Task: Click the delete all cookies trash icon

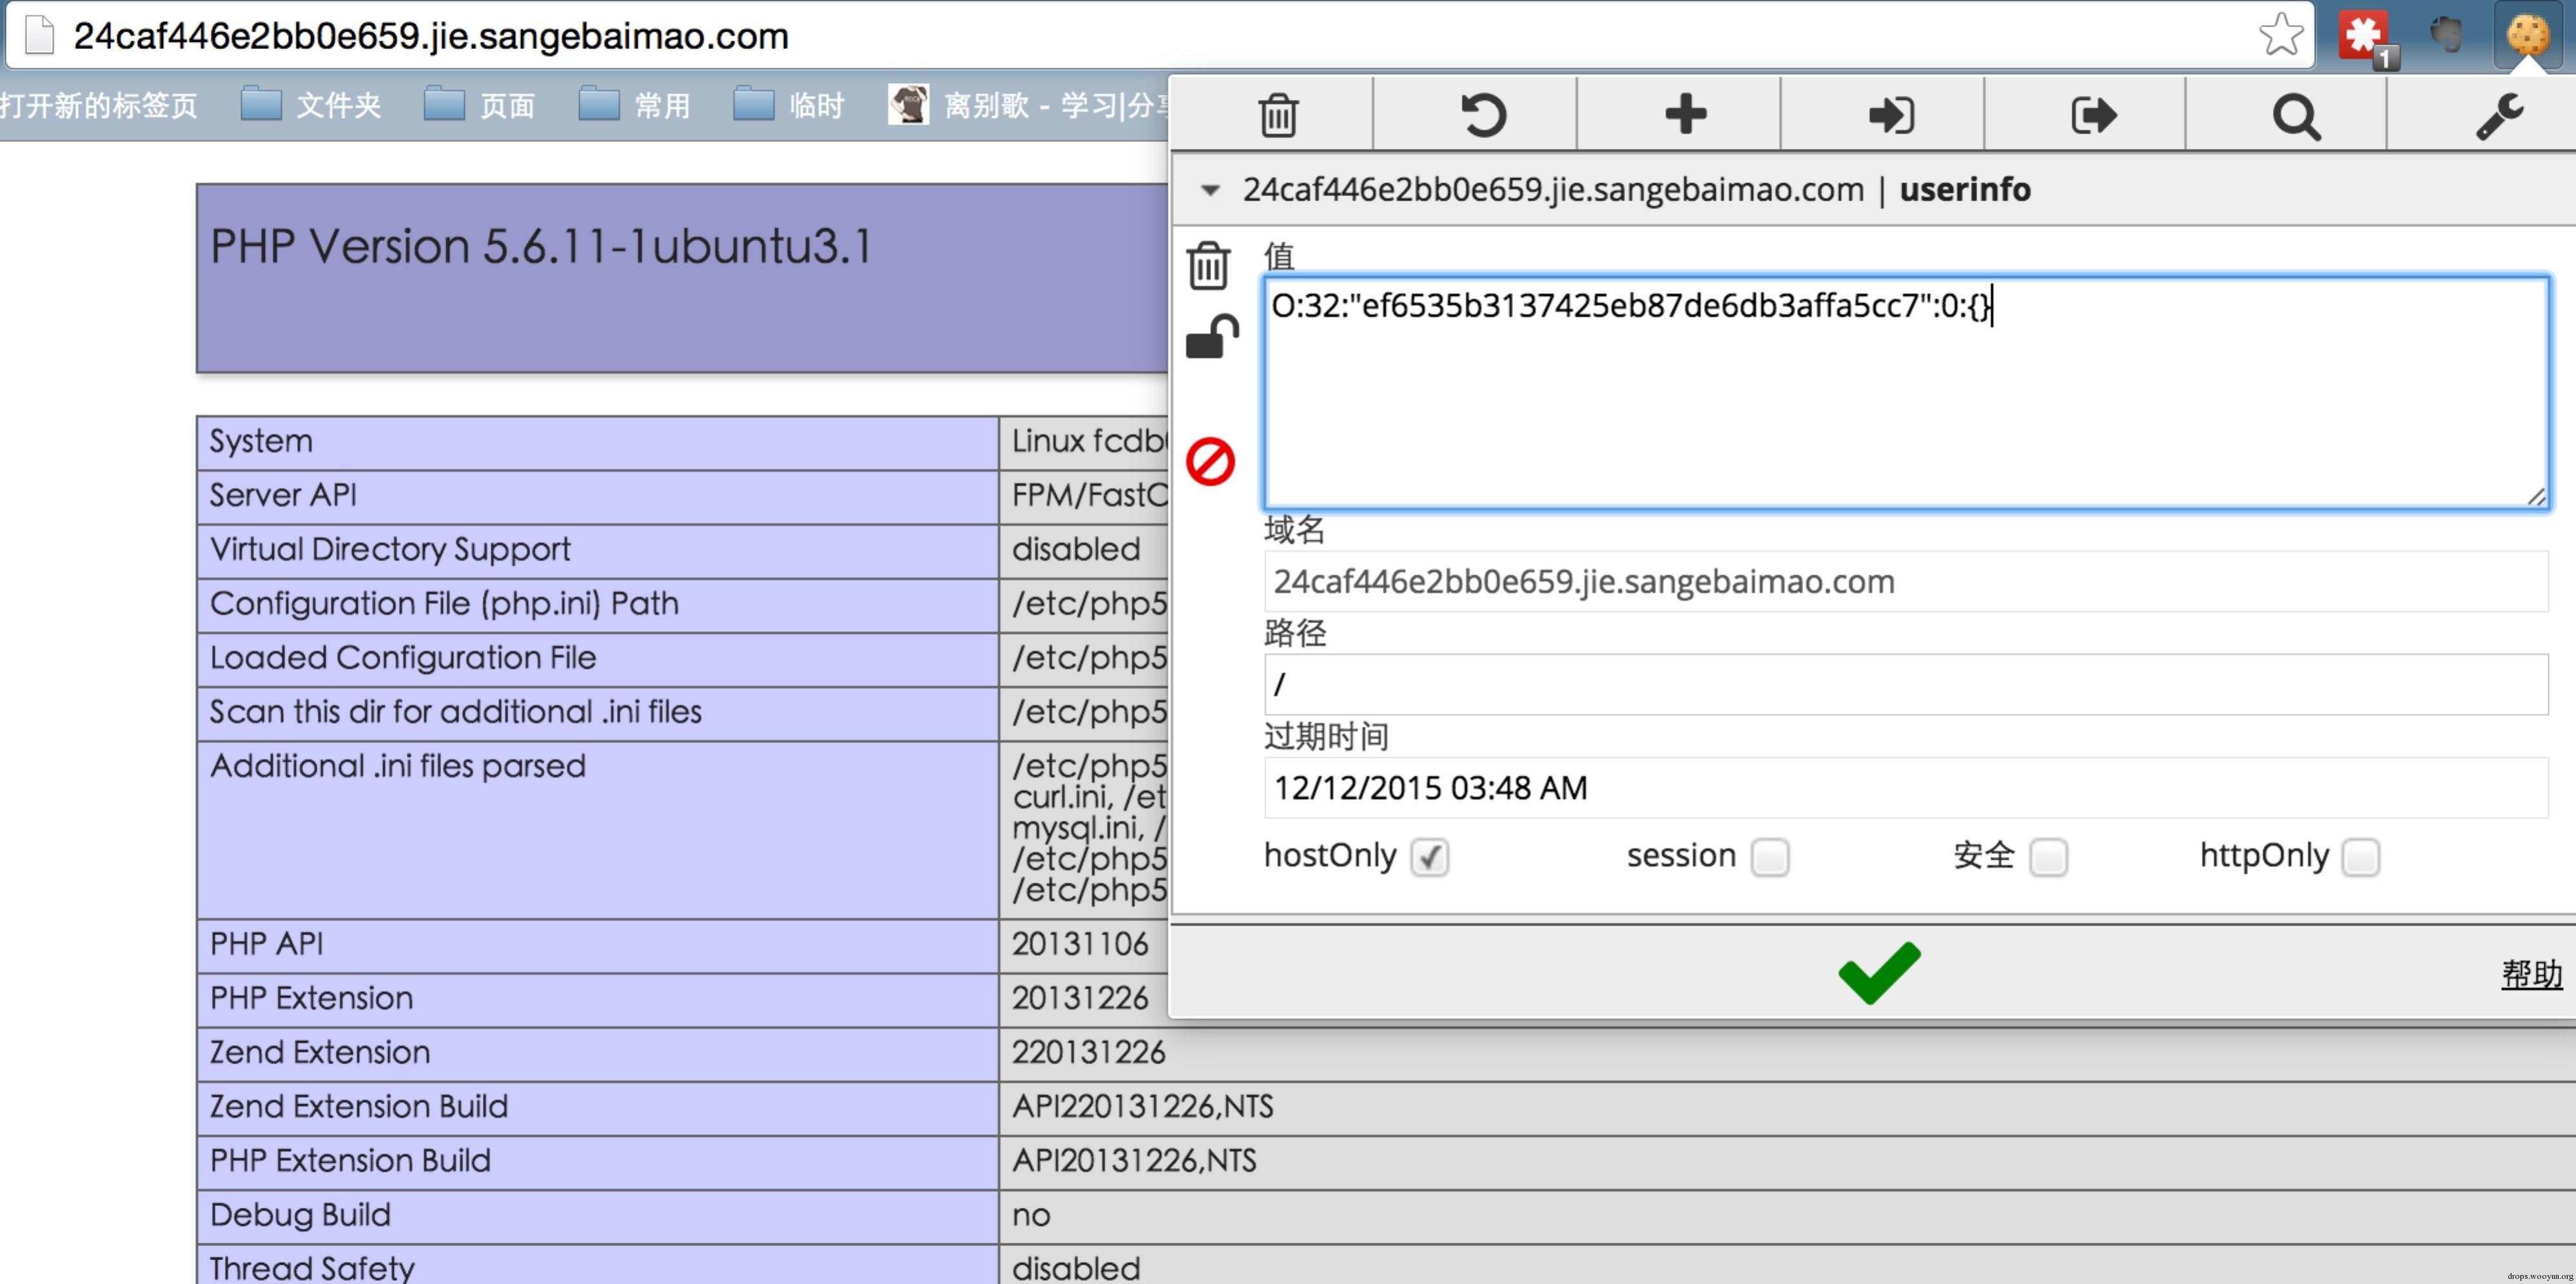Action: pyautogui.click(x=1277, y=115)
